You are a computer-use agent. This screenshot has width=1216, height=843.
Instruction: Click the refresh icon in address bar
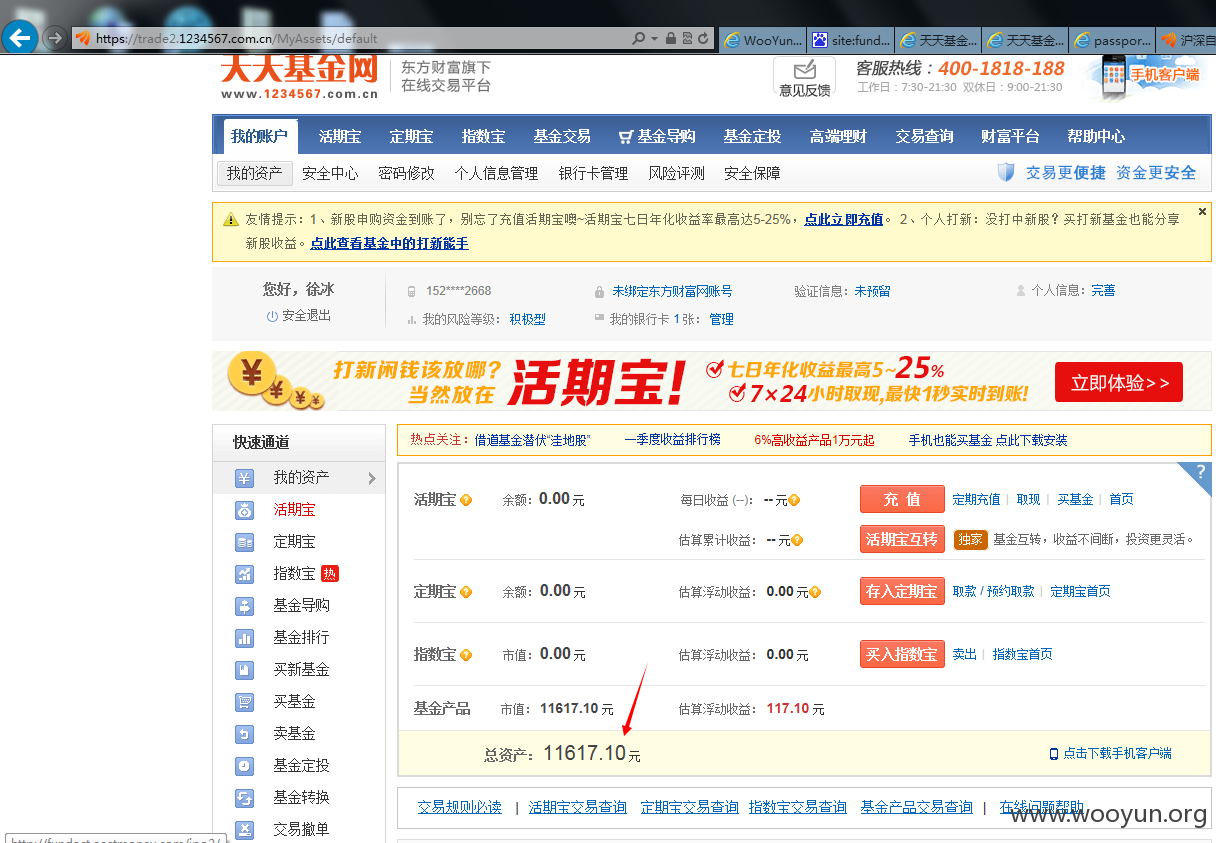coord(705,39)
